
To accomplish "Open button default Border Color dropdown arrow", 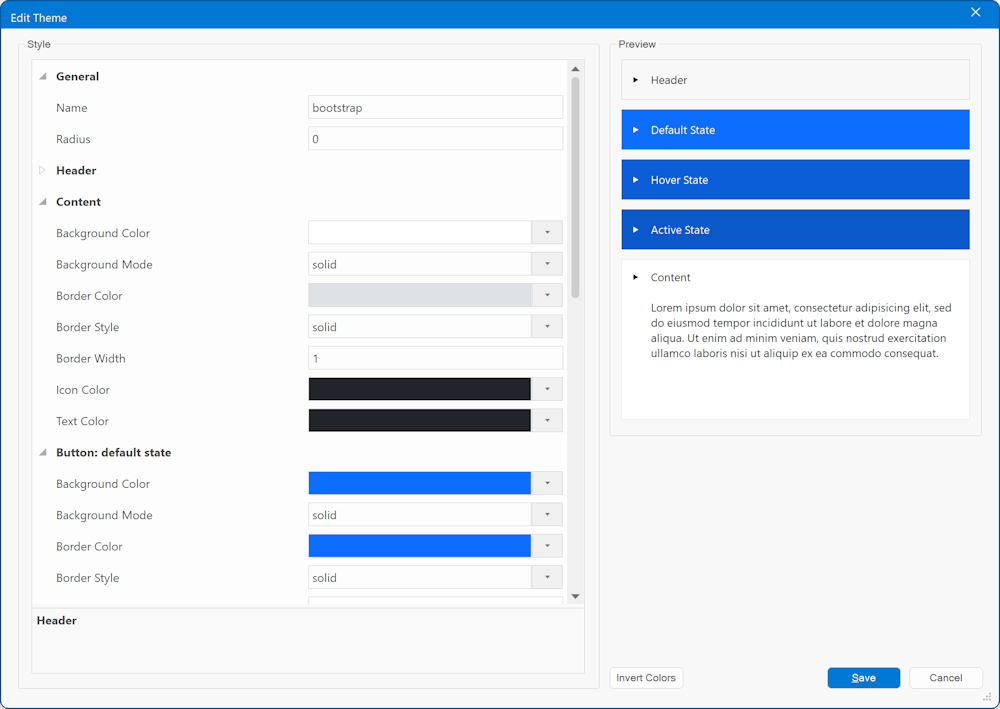I will coord(547,547).
